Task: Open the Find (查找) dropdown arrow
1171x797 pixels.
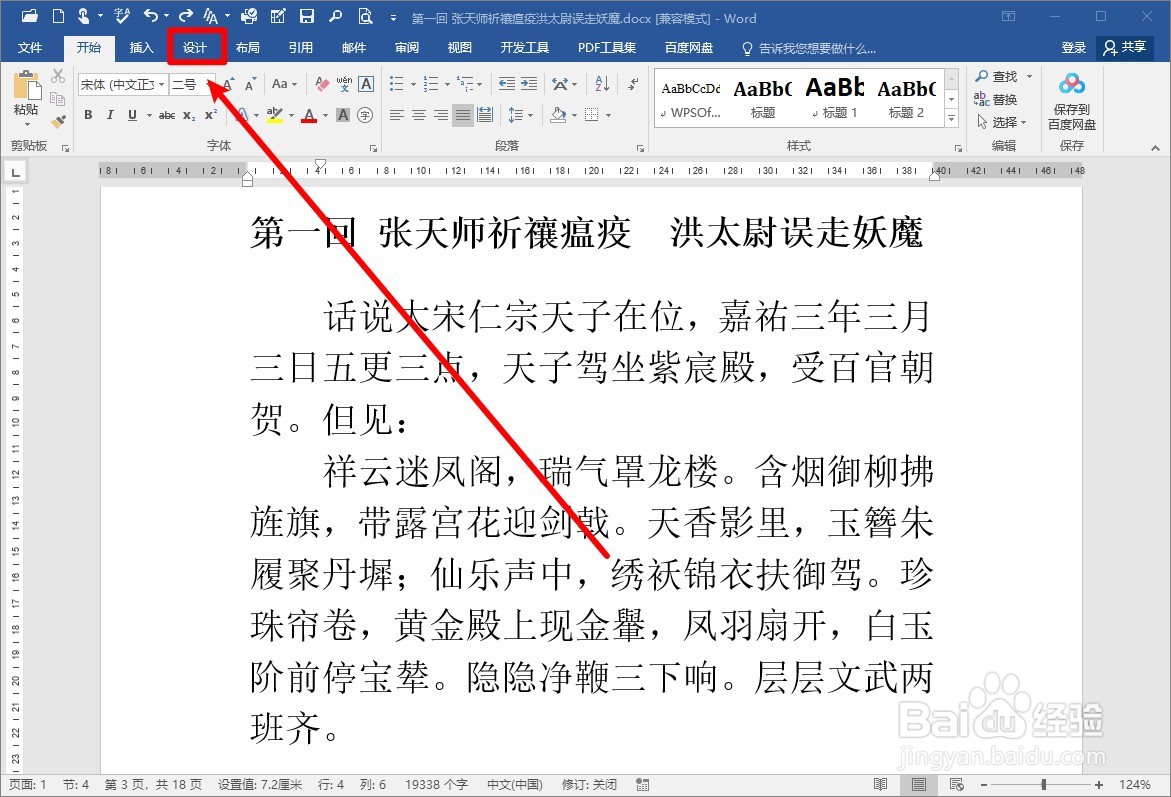Action: point(1029,76)
